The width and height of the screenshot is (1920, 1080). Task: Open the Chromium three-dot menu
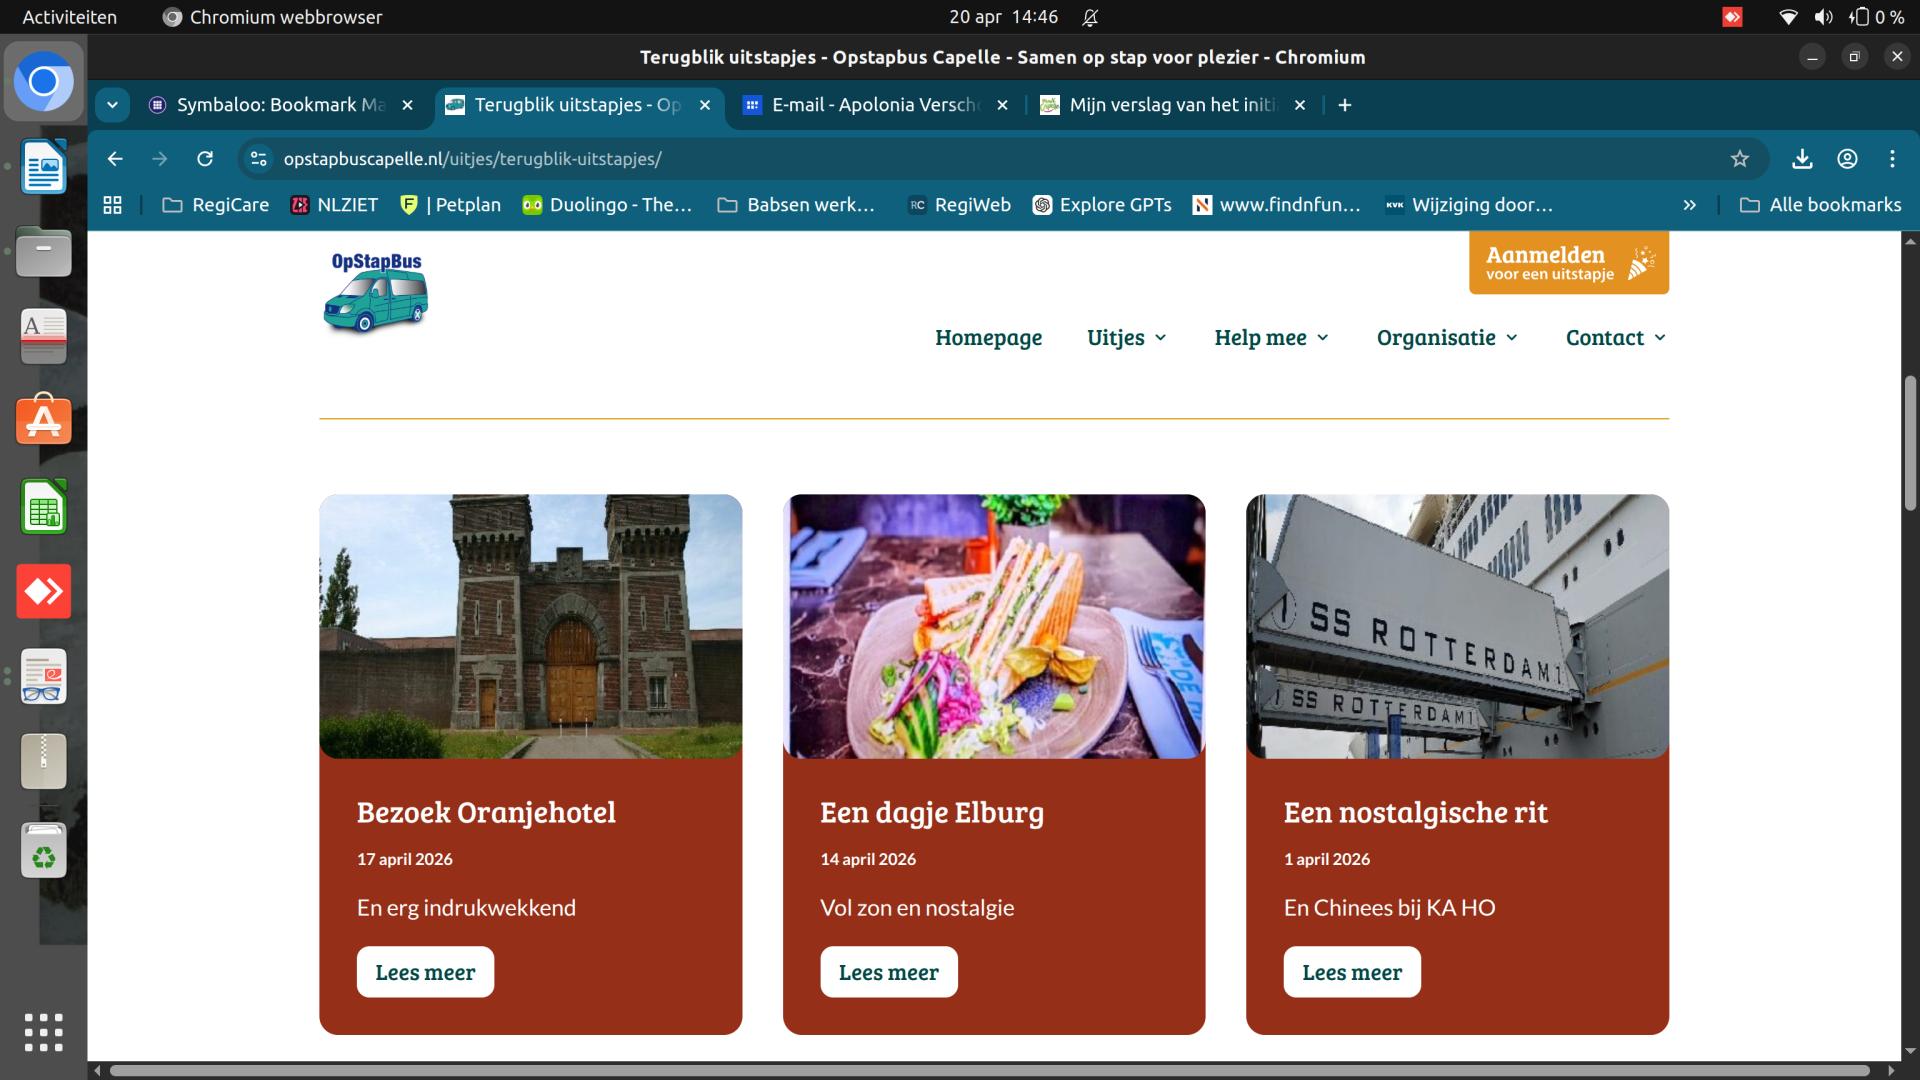pyautogui.click(x=1892, y=159)
